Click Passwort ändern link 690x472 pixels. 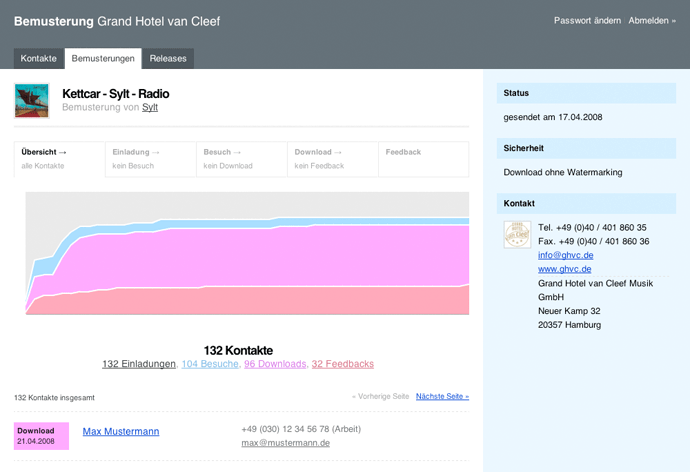coord(587,20)
